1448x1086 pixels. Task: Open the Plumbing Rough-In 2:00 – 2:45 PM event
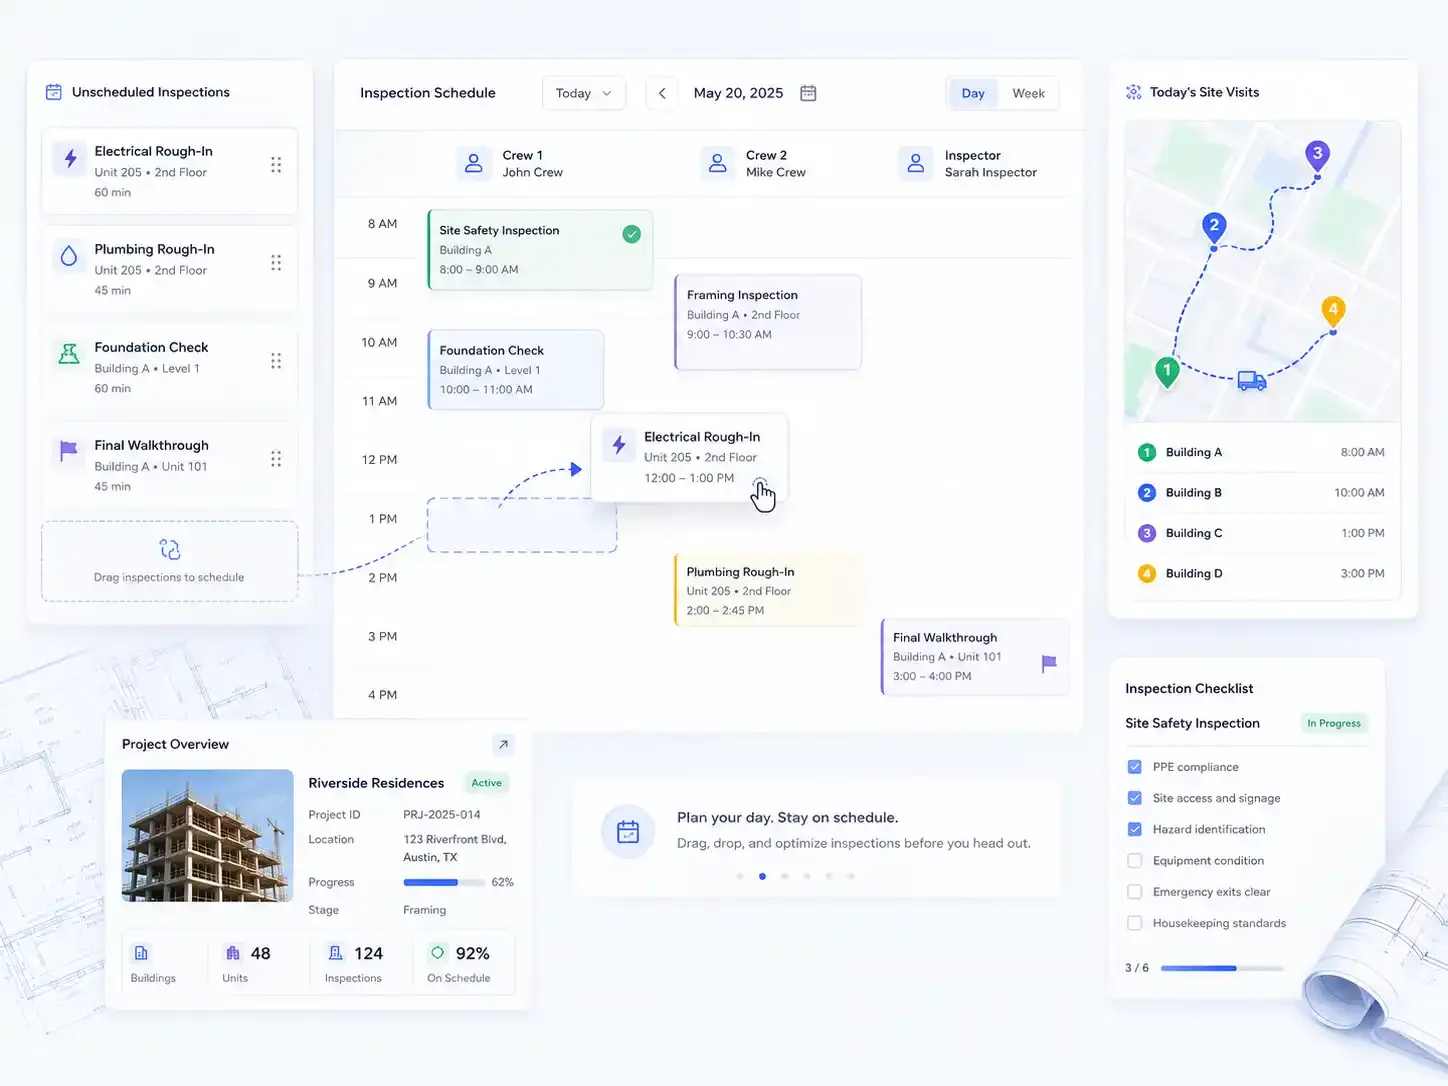point(768,590)
